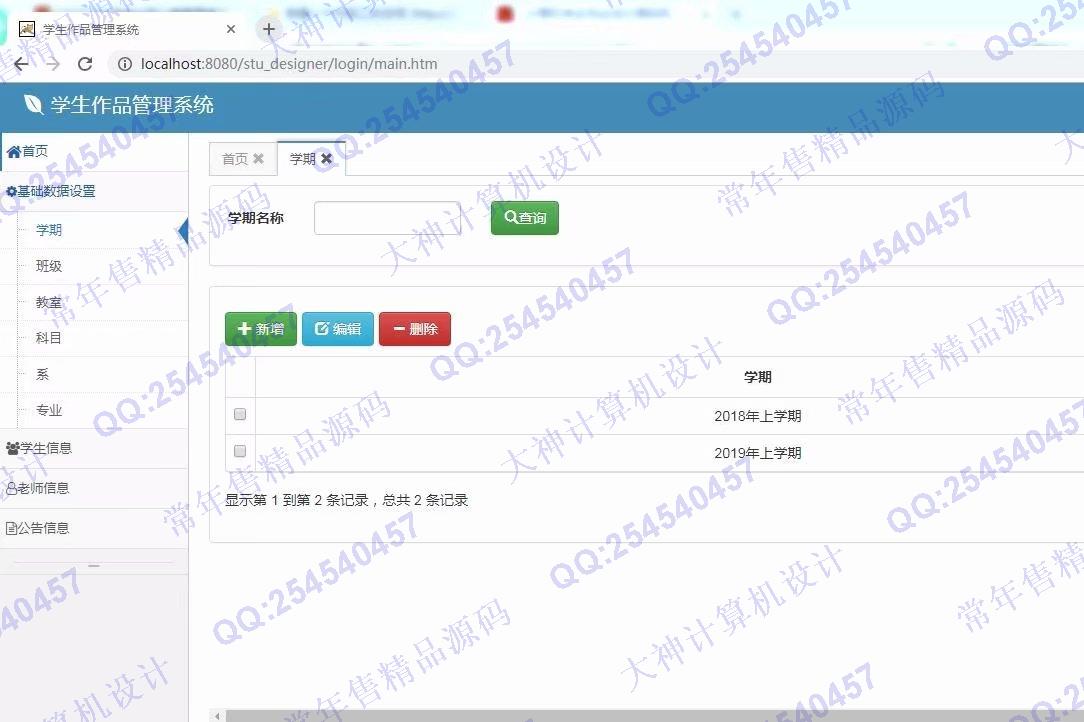Open 学期 in the sidebar submenu
This screenshot has width=1084, height=722.
pos(49,230)
